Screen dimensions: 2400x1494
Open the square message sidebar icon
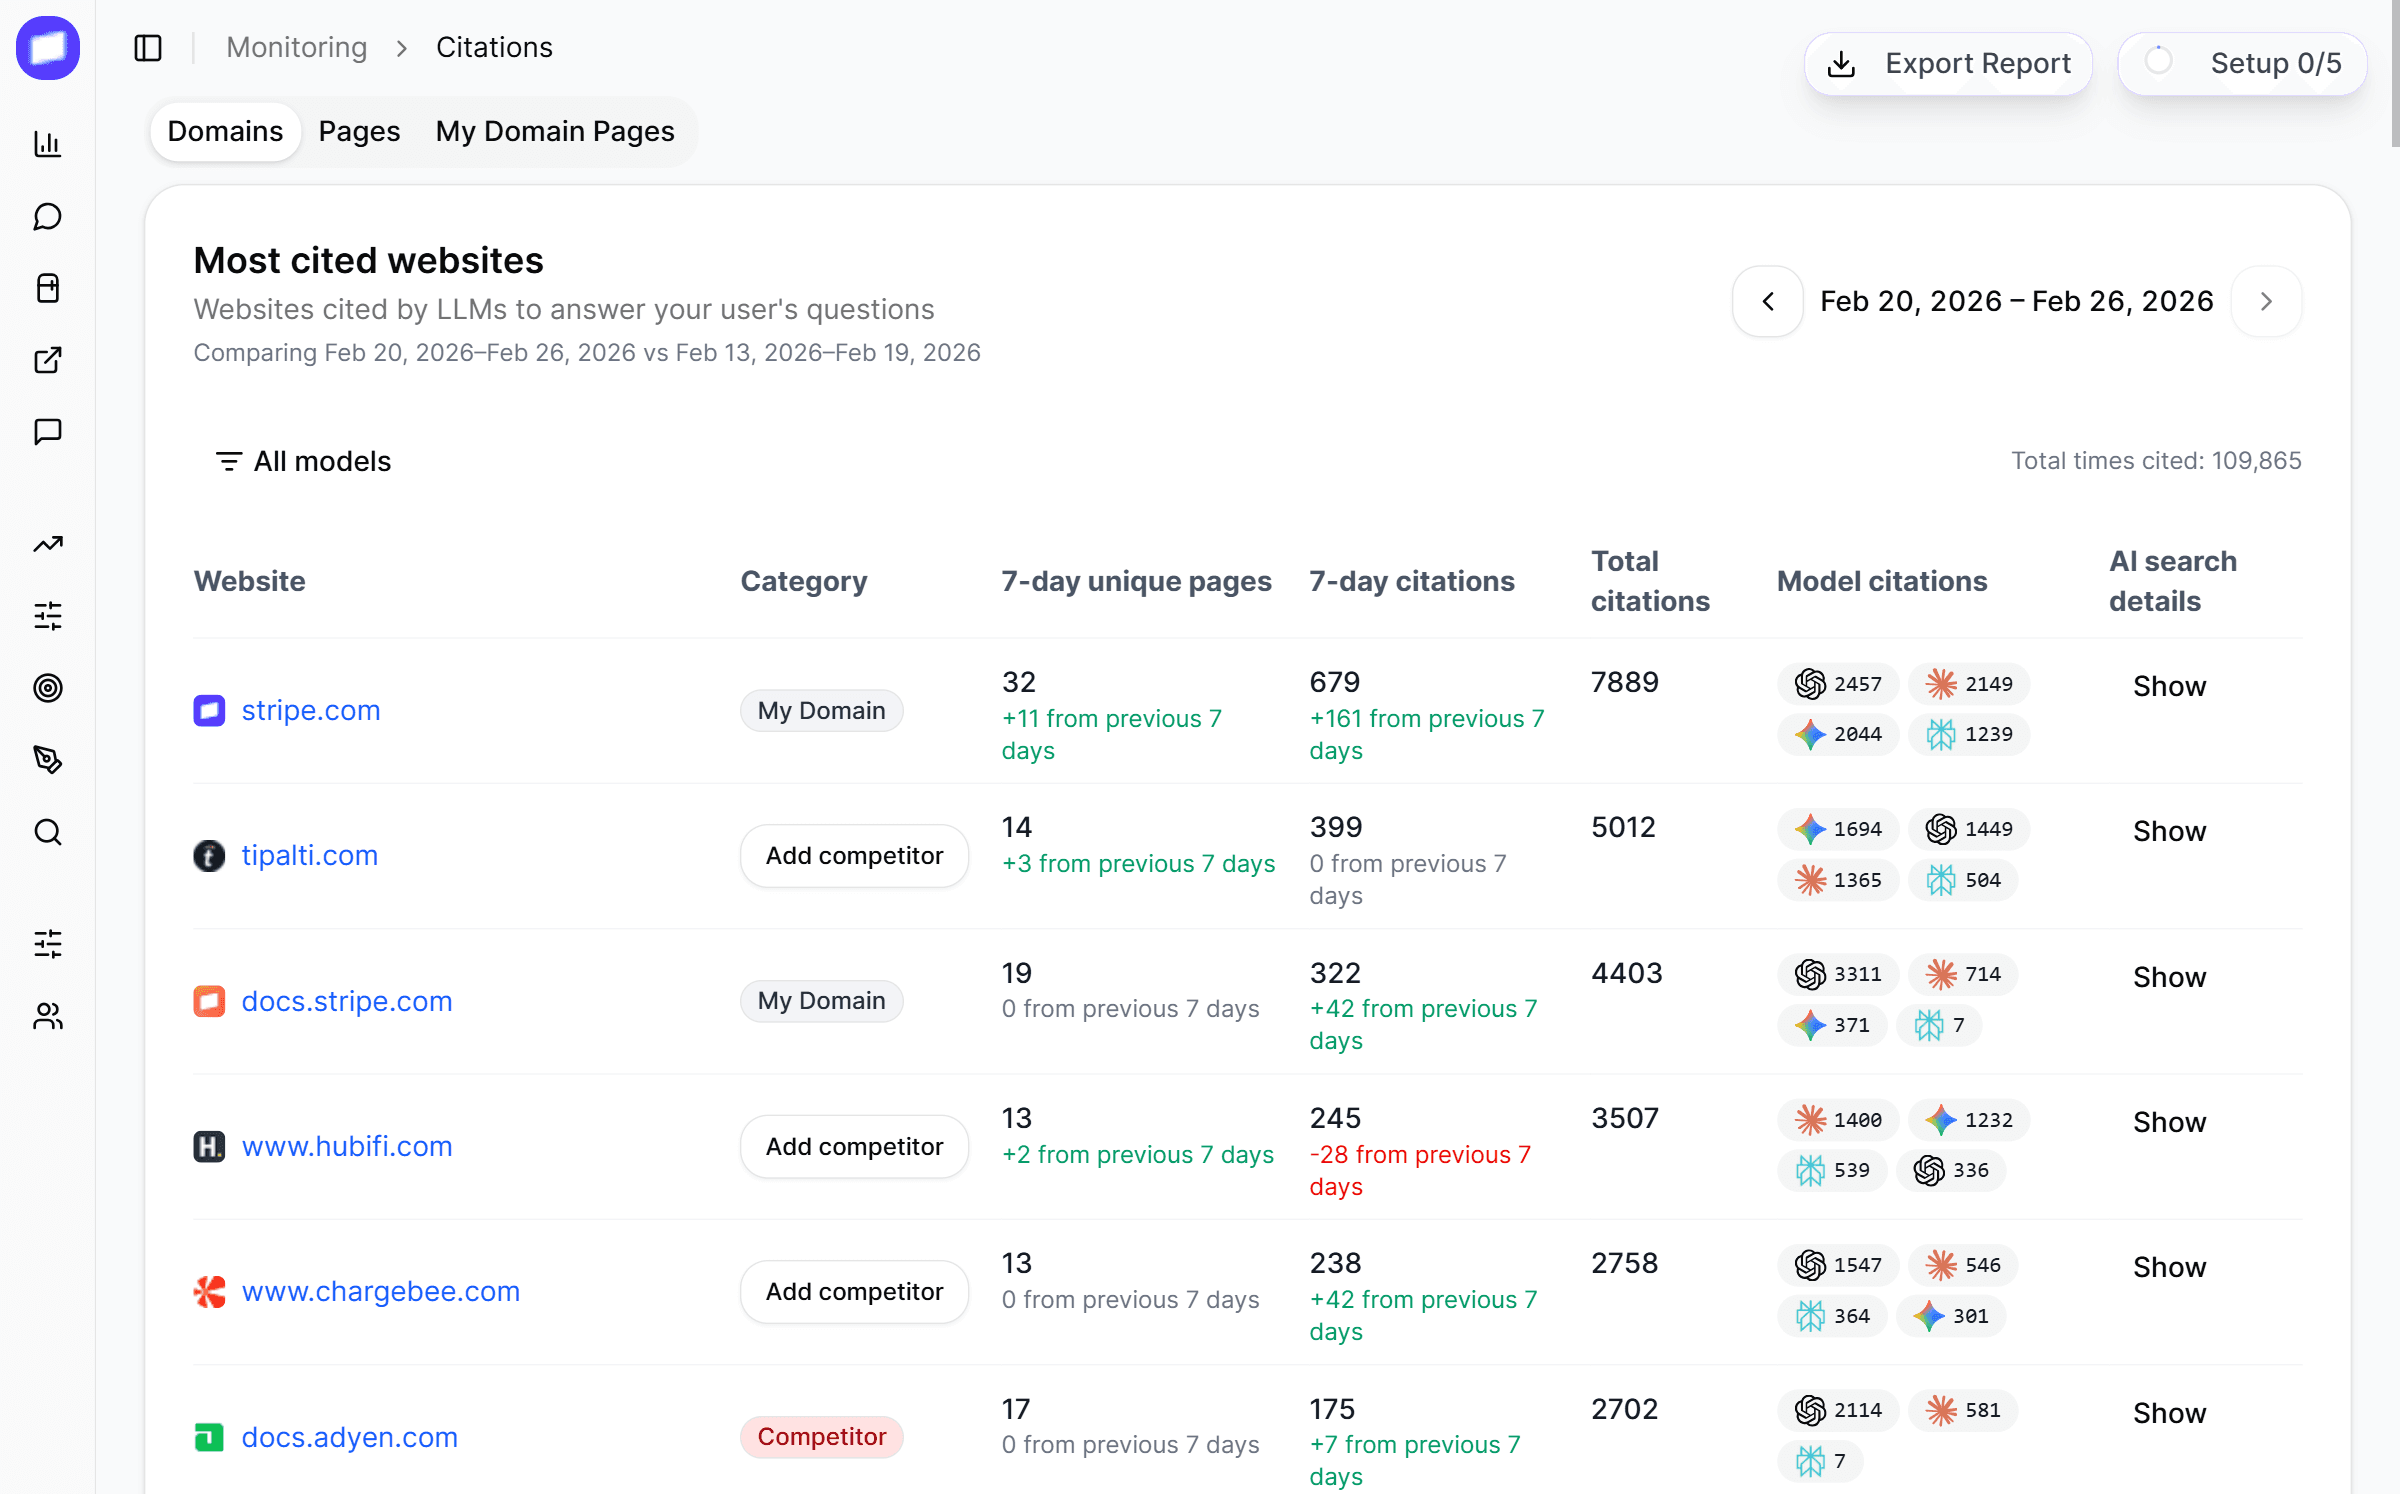coord(48,432)
